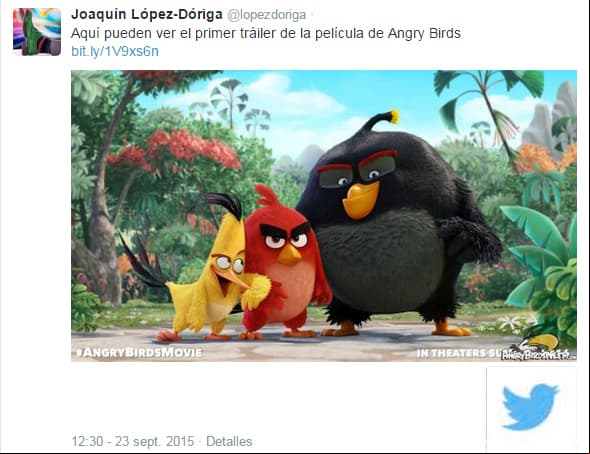Image resolution: width=590 pixels, height=454 pixels.
Task: Open Joaquín López-Dóriga's profile avatar
Action: coord(37,32)
